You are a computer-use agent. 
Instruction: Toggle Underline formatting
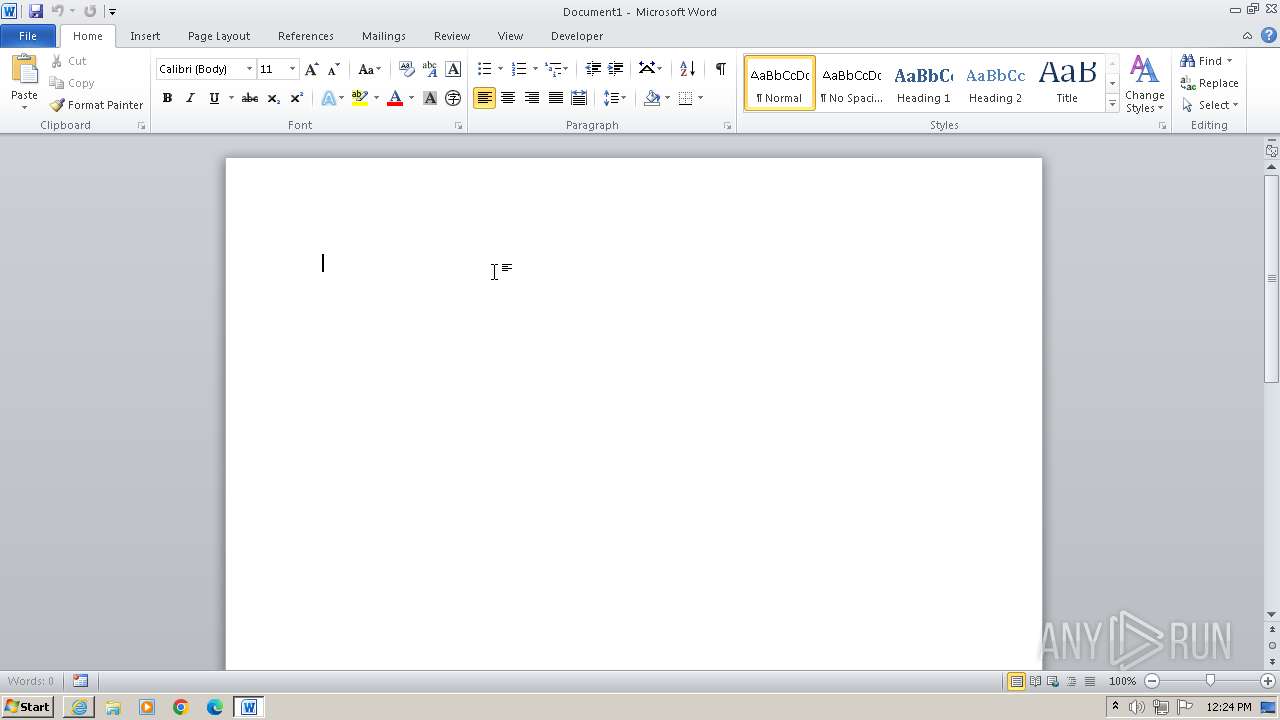(213, 98)
